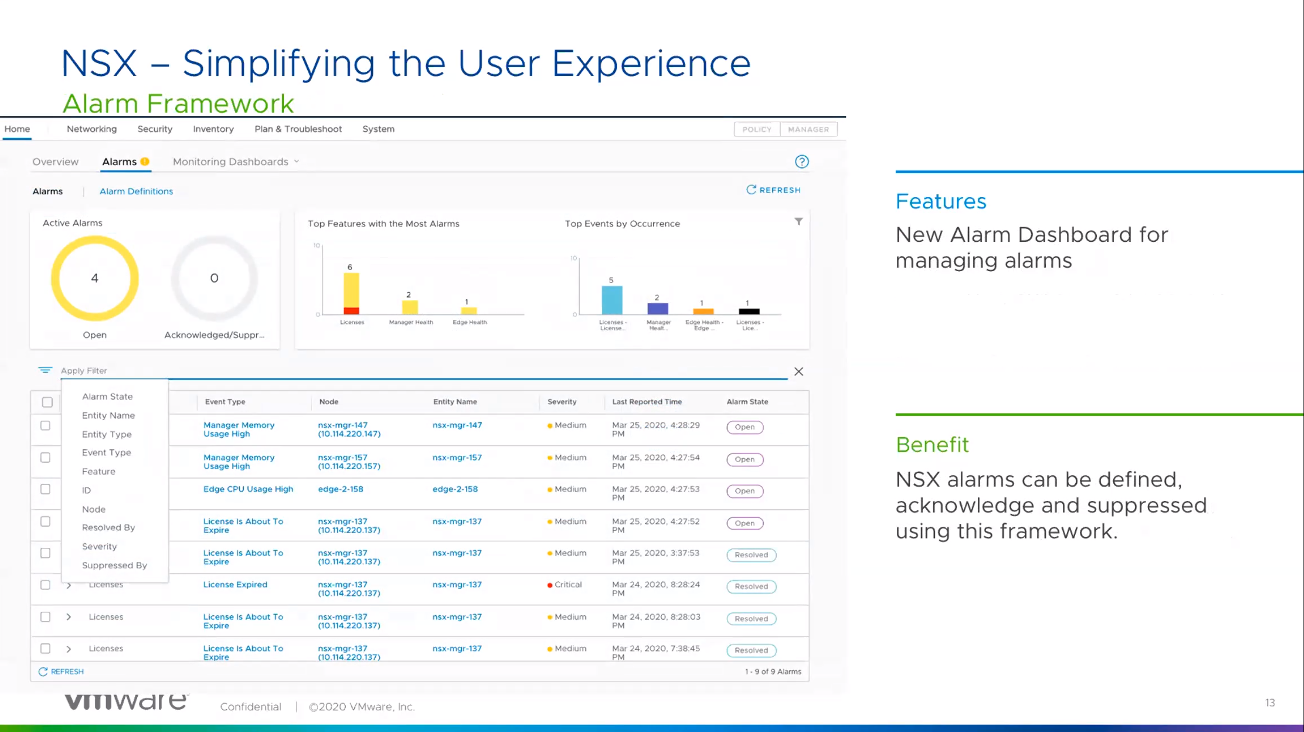The image size is (1304, 732).
Task: Click the yellow Licenses bar in chart
Action: pos(351,289)
